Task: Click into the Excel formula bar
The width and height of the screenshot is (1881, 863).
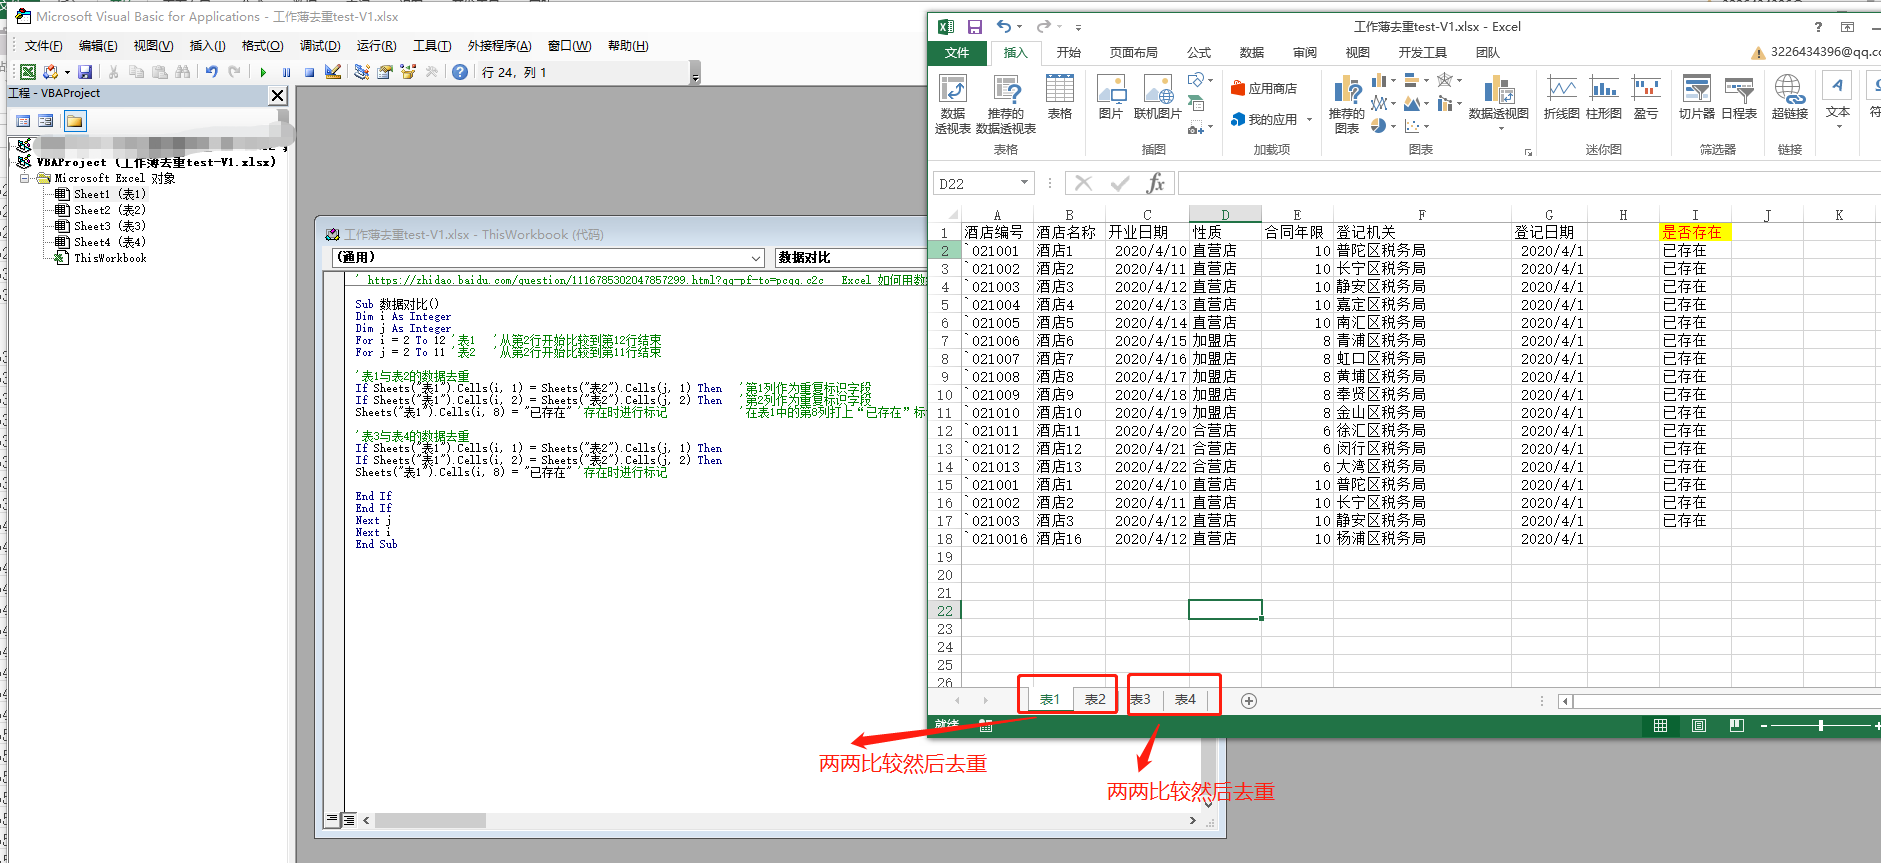Action: (1529, 183)
